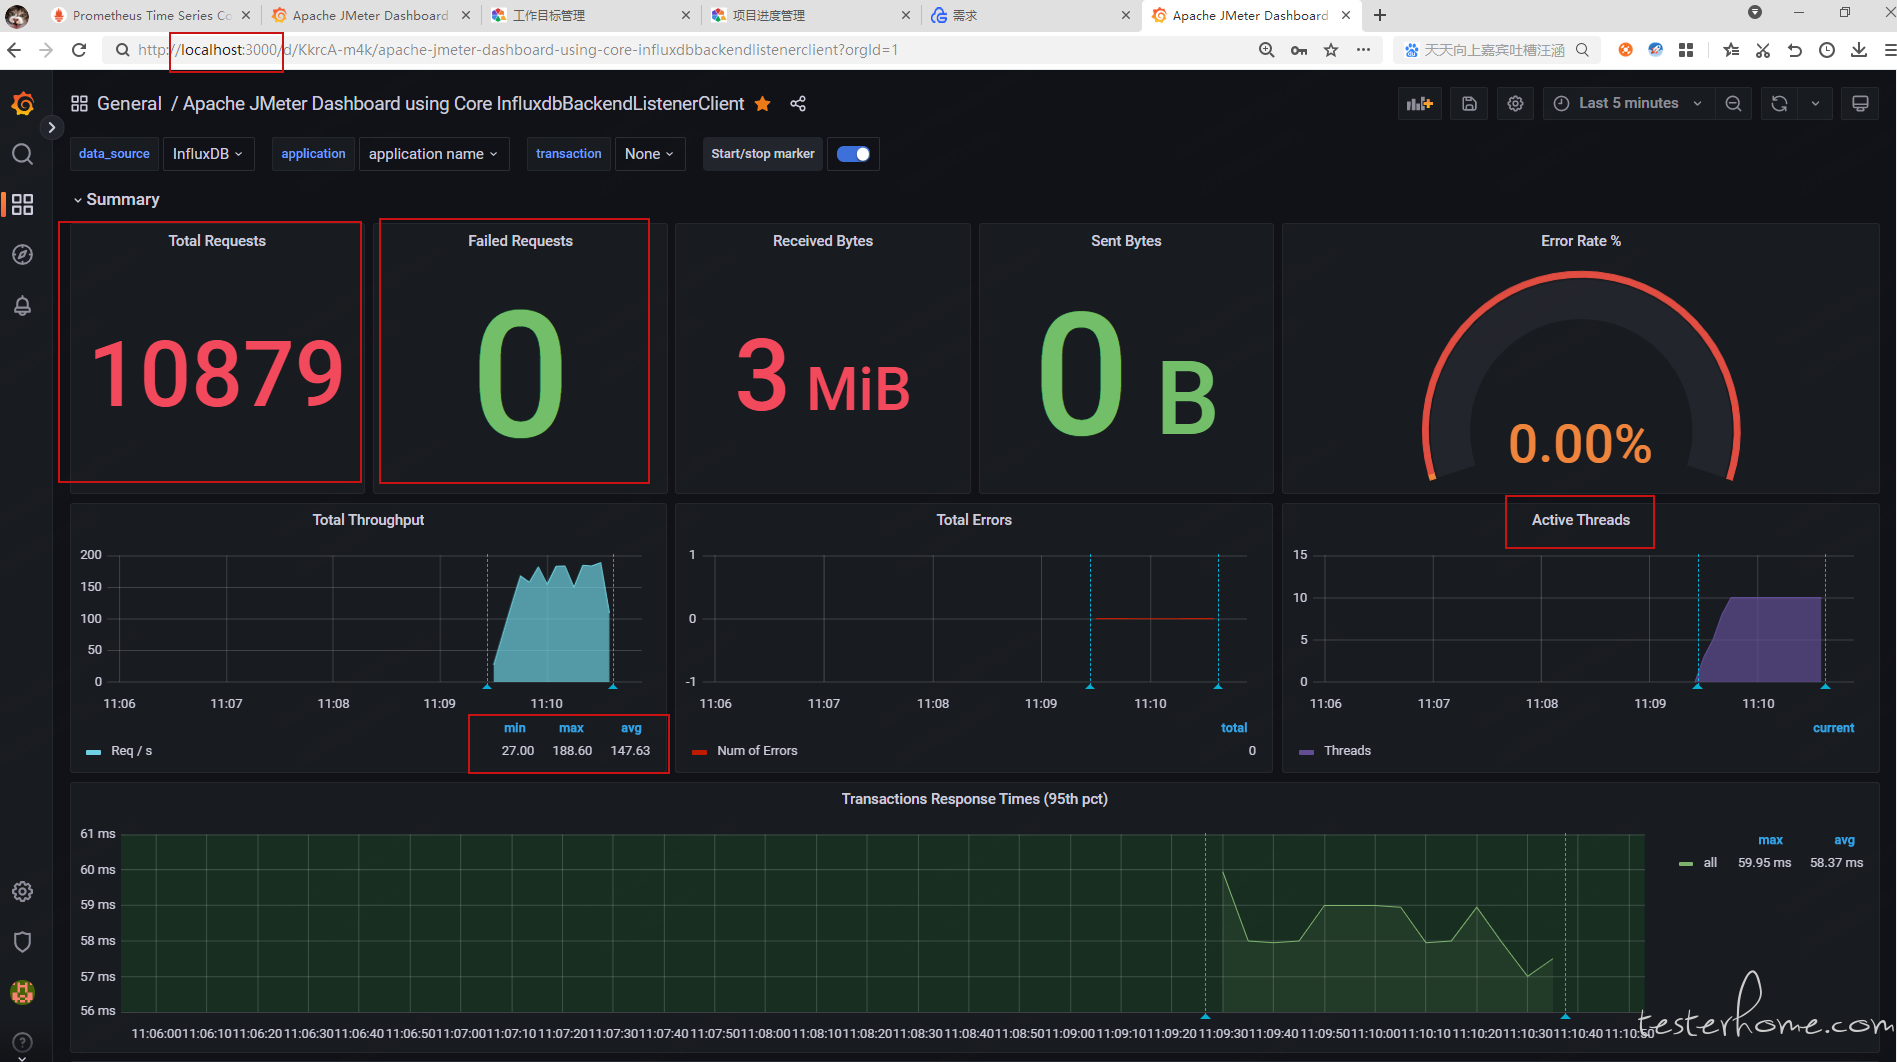Image resolution: width=1897 pixels, height=1062 pixels.
Task: Collapse the Summary row
Action: 116,199
